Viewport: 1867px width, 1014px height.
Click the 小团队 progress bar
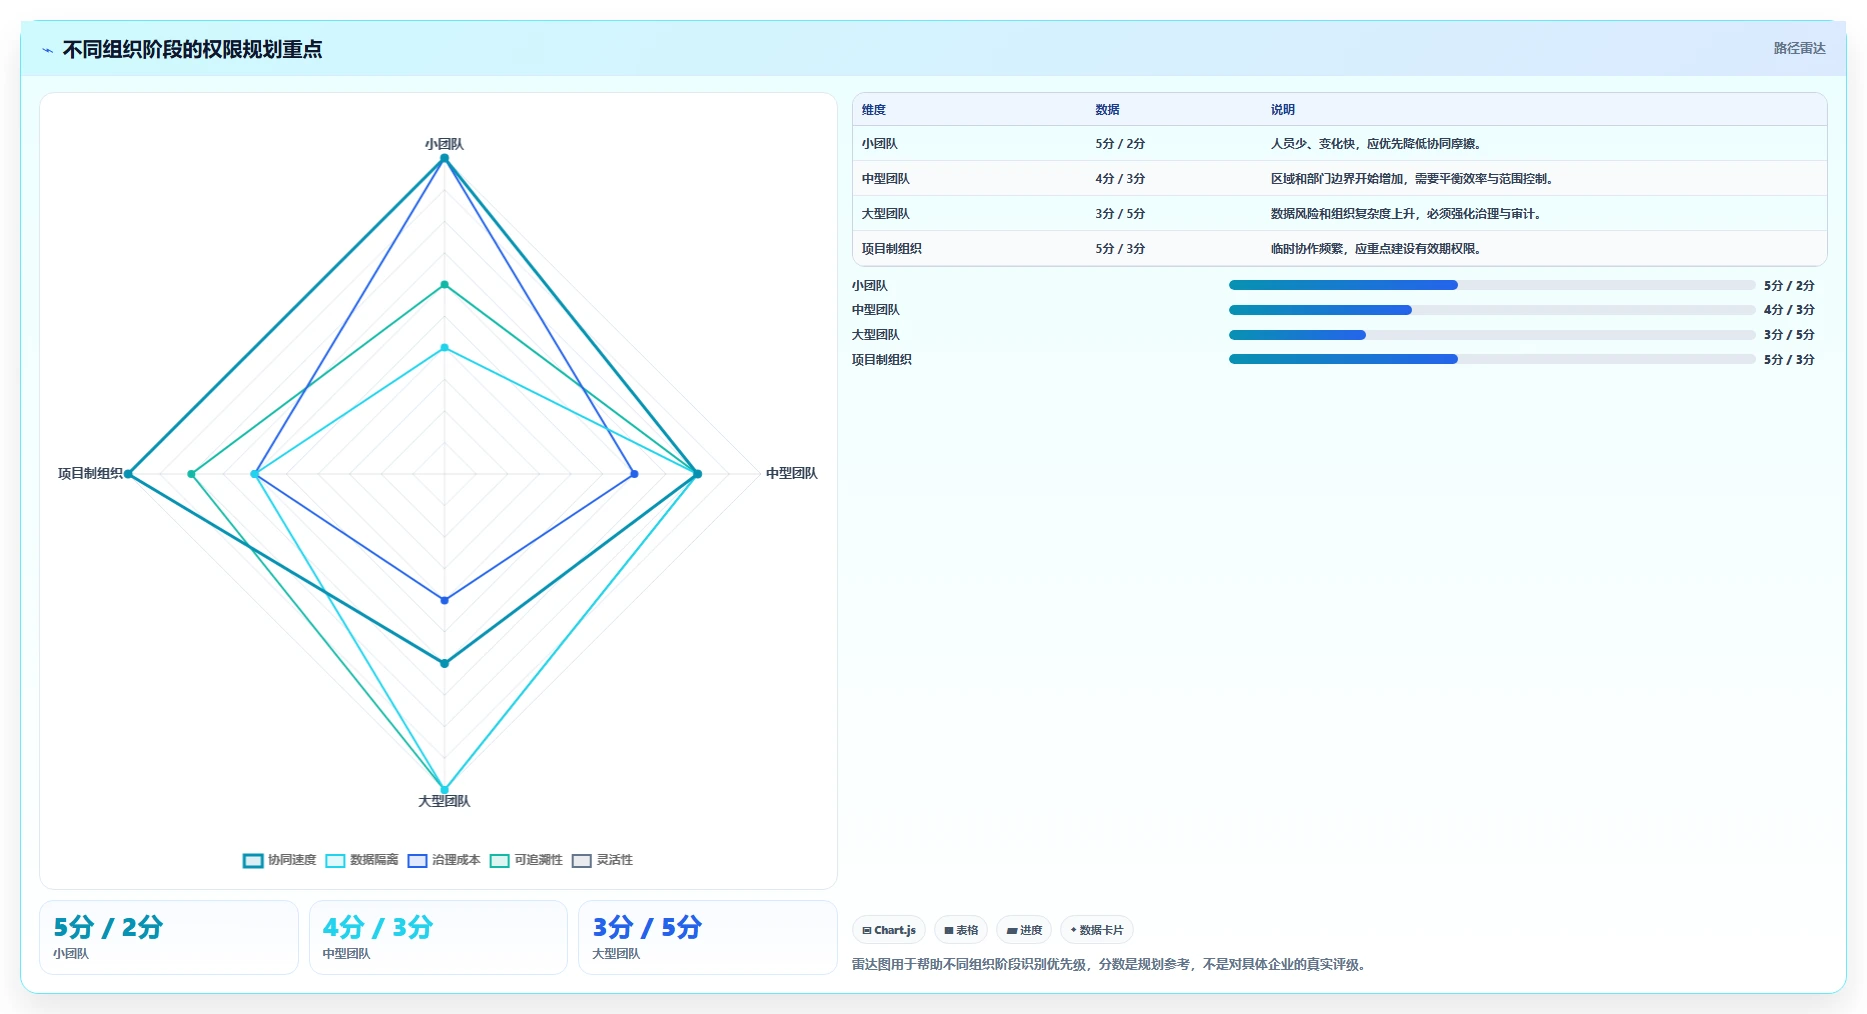click(1492, 285)
